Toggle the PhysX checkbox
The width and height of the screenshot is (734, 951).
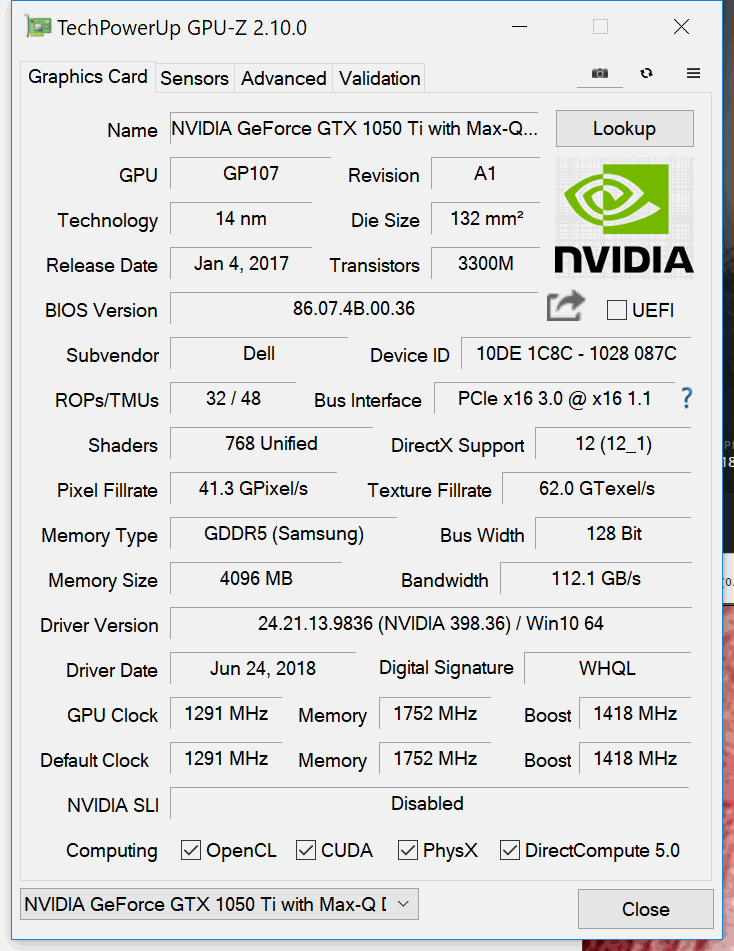click(408, 850)
